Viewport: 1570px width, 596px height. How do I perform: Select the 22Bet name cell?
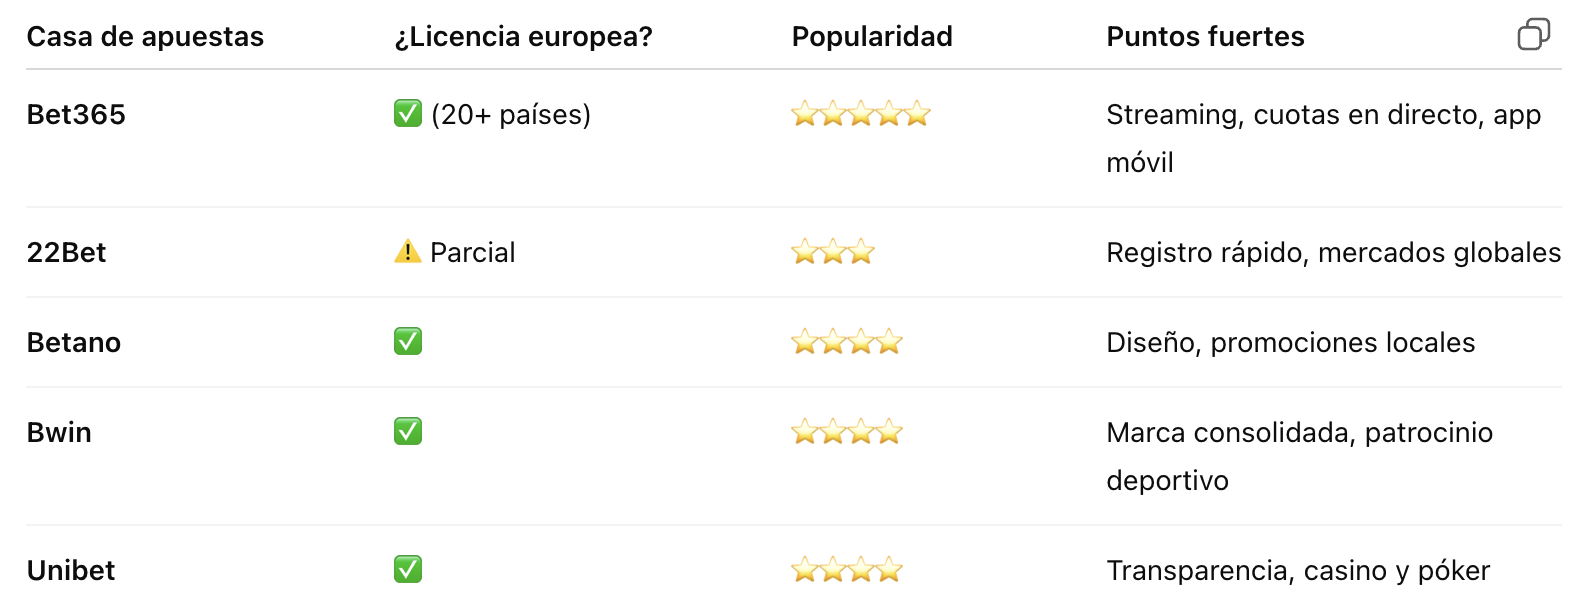(x=66, y=253)
